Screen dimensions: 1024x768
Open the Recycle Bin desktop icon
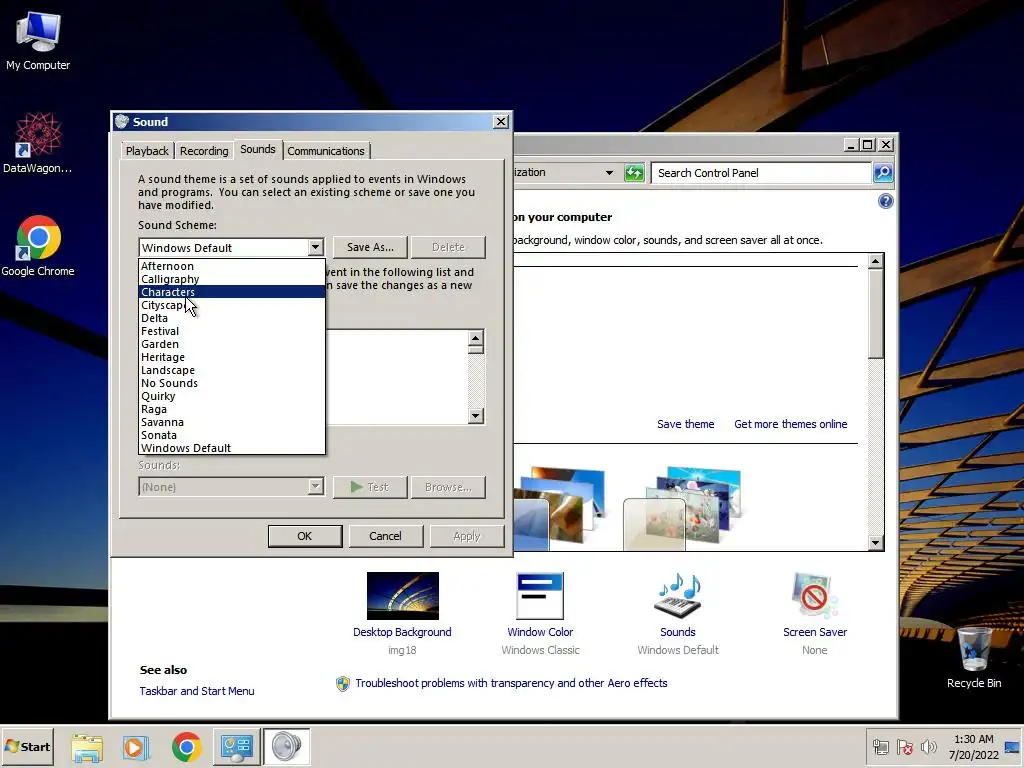pyautogui.click(x=974, y=656)
